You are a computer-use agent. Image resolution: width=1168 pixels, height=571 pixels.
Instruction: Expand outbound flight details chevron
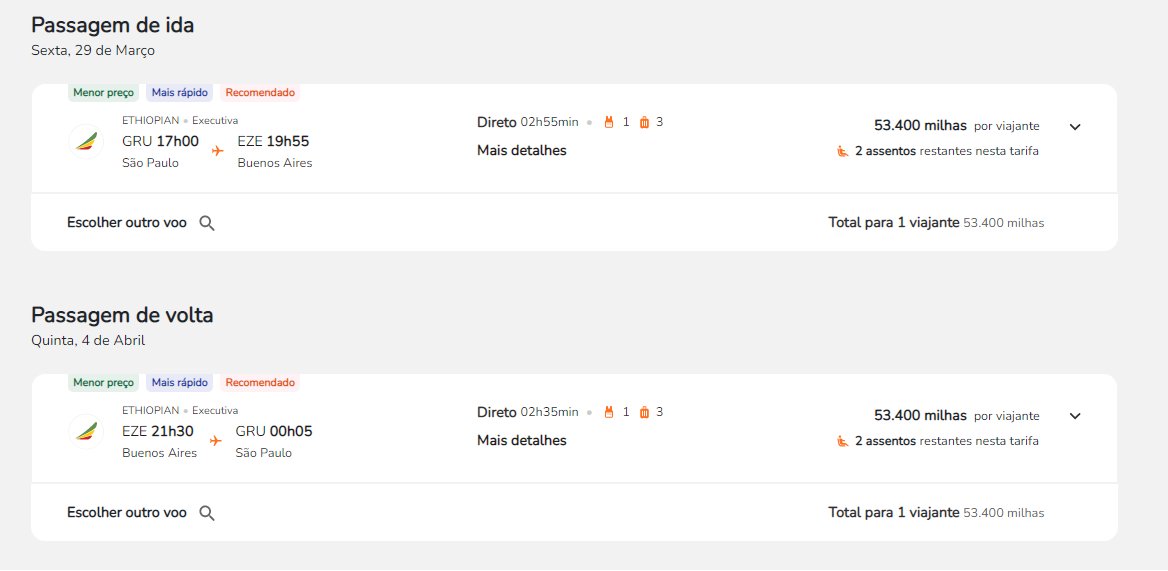(1075, 127)
